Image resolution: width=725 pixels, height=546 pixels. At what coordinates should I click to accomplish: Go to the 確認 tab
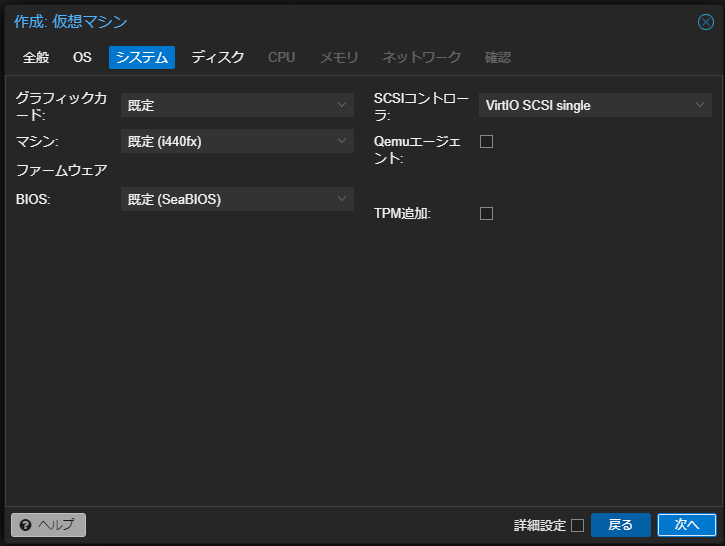[498, 57]
